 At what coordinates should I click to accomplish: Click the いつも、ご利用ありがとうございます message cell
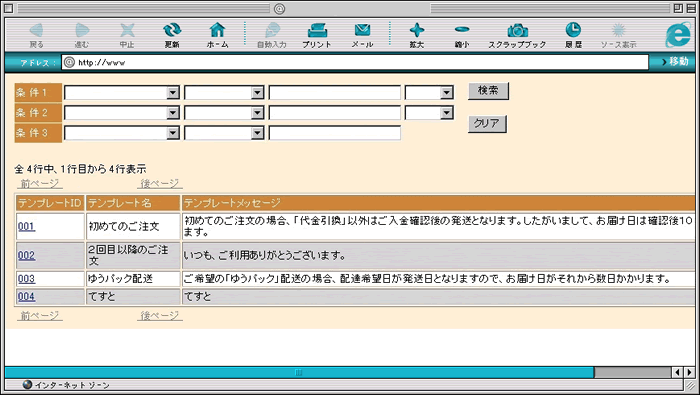tap(438, 255)
